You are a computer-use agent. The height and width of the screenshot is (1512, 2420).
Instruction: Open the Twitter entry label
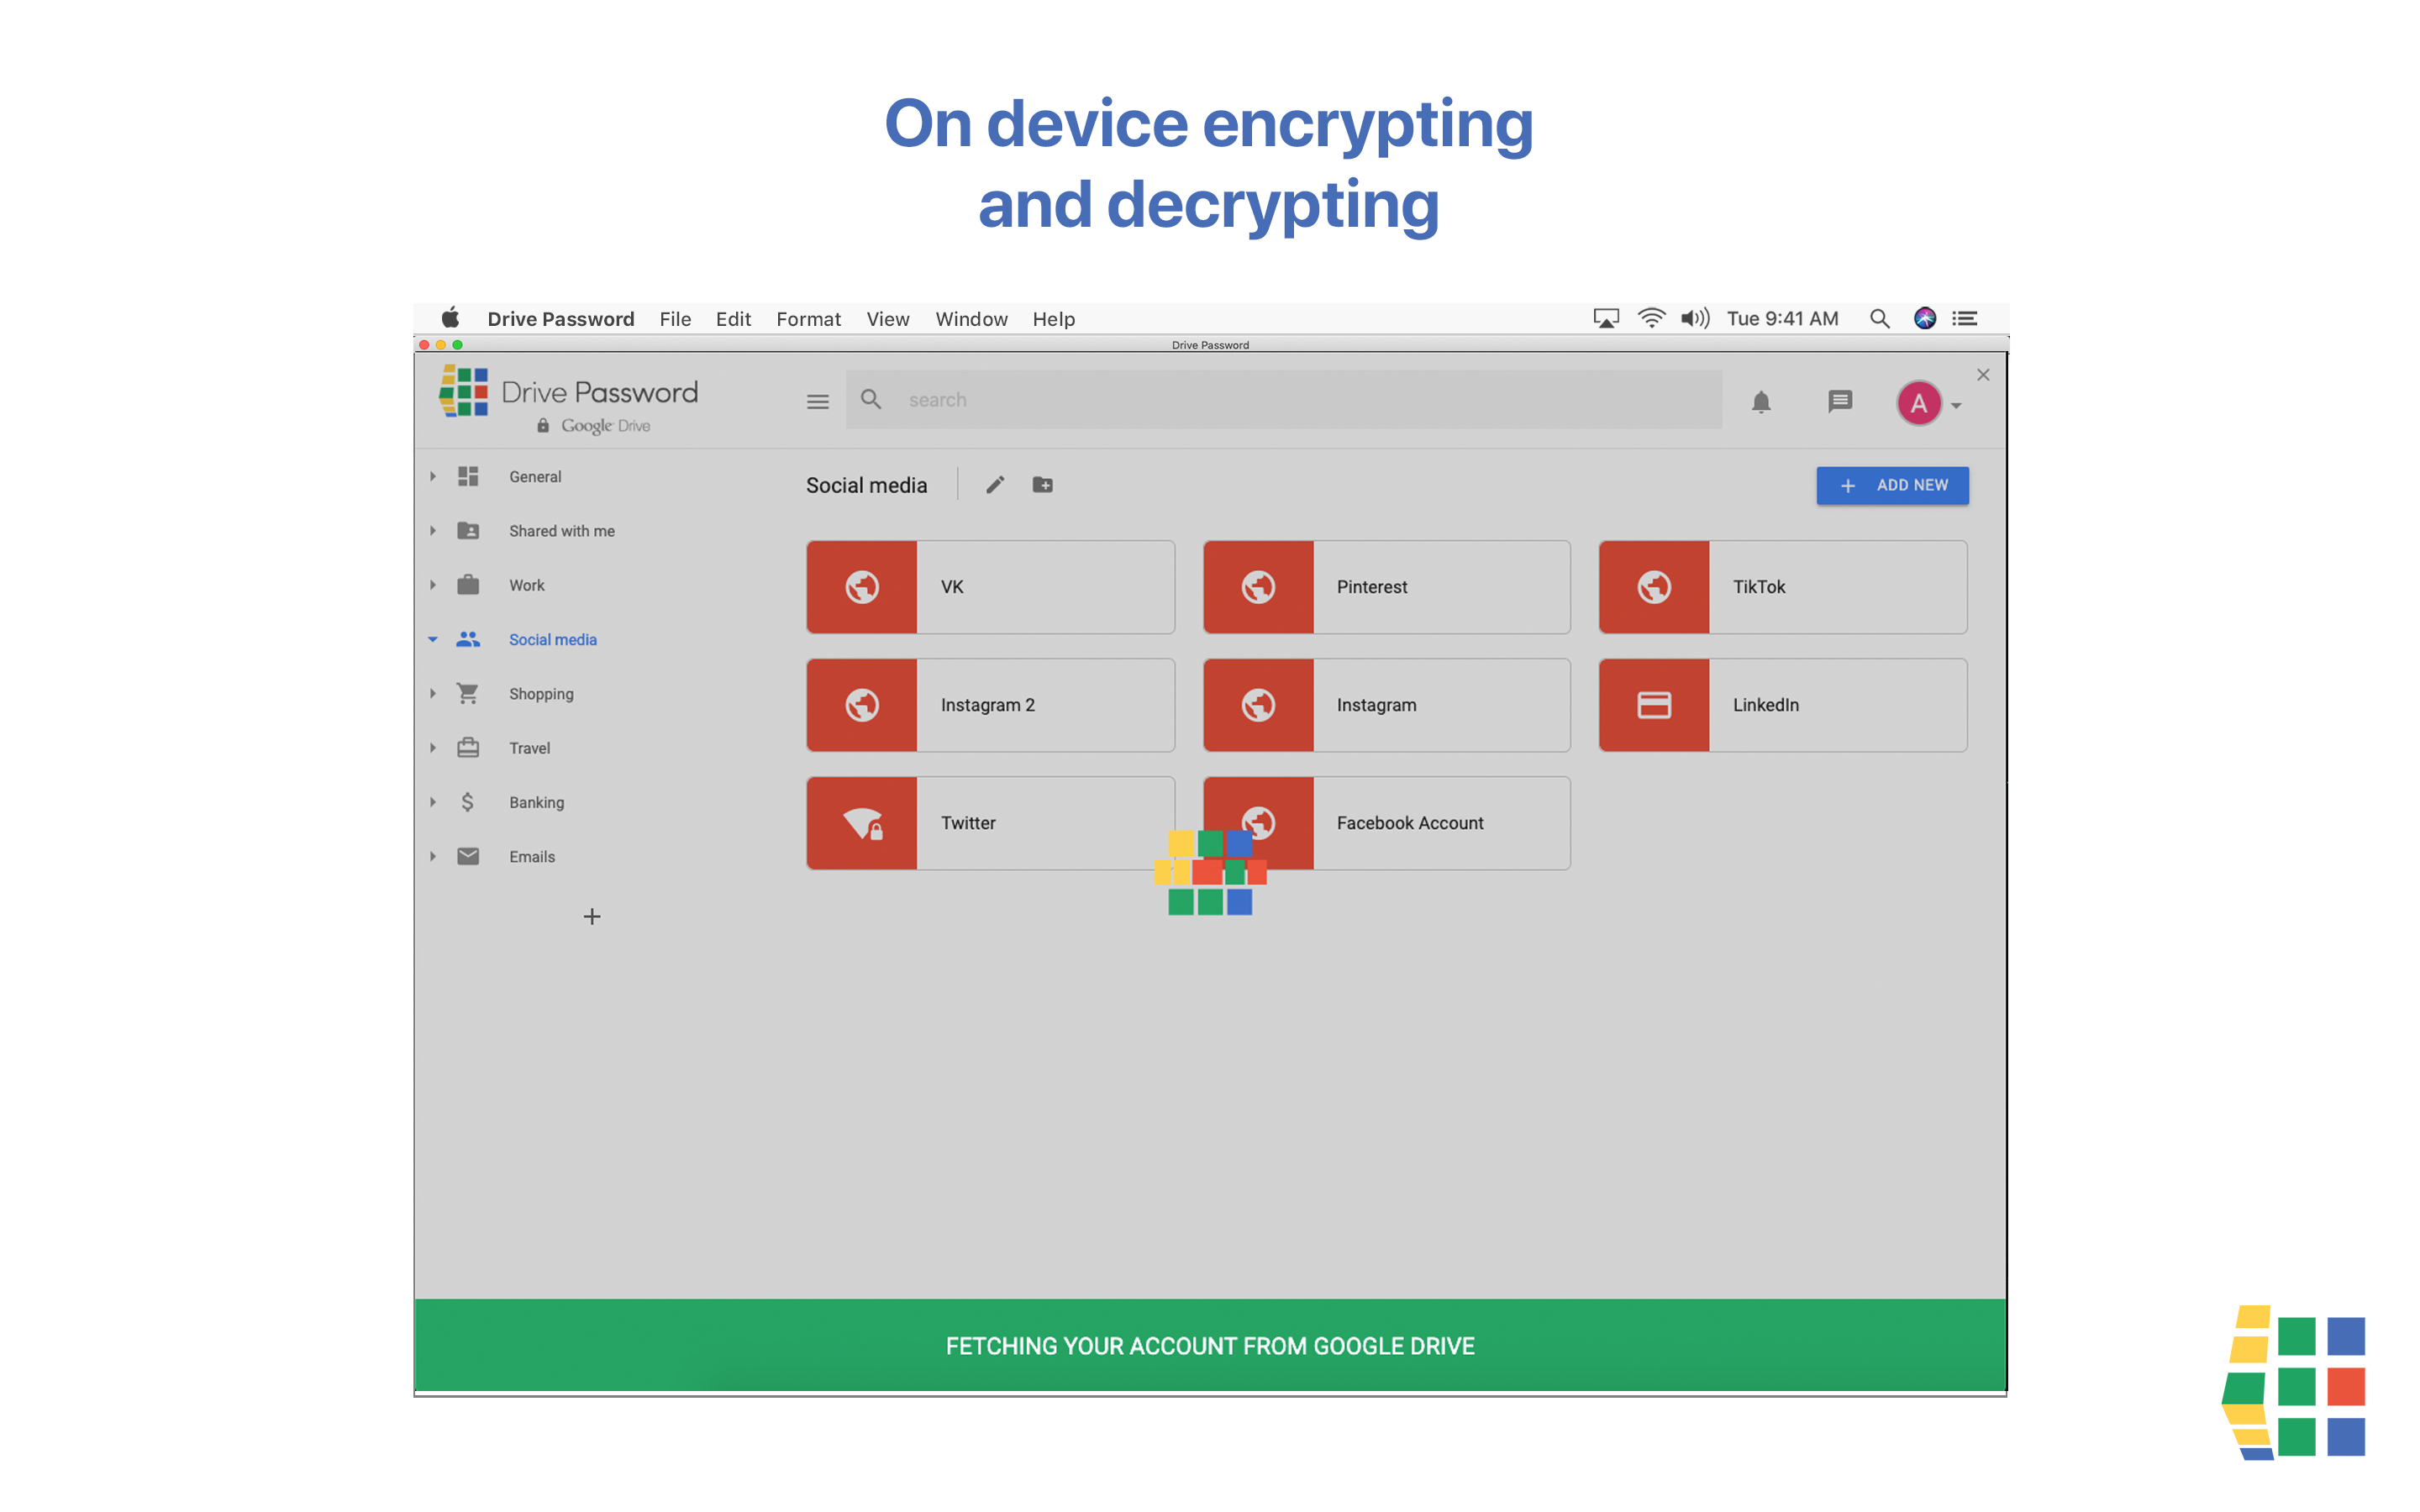point(968,823)
